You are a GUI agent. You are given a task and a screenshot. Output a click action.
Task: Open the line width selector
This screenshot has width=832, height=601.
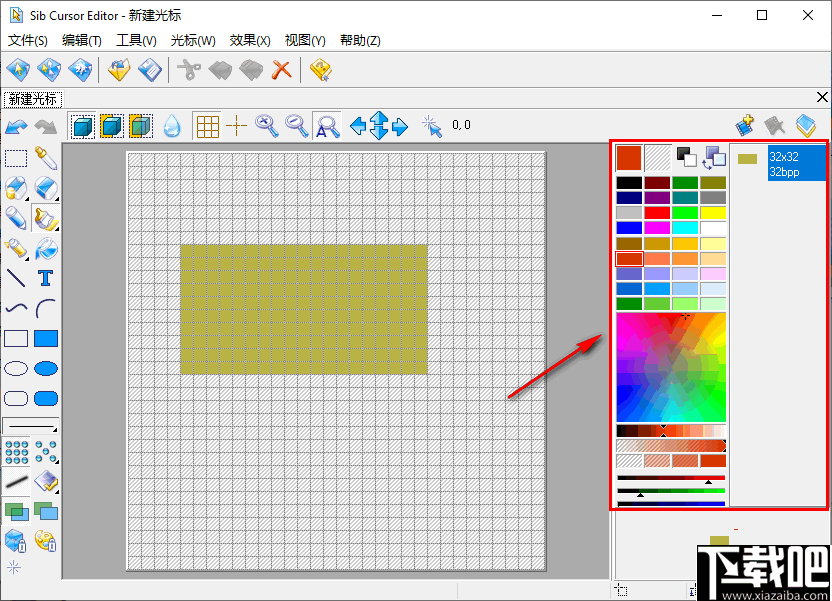coord(30,425)
